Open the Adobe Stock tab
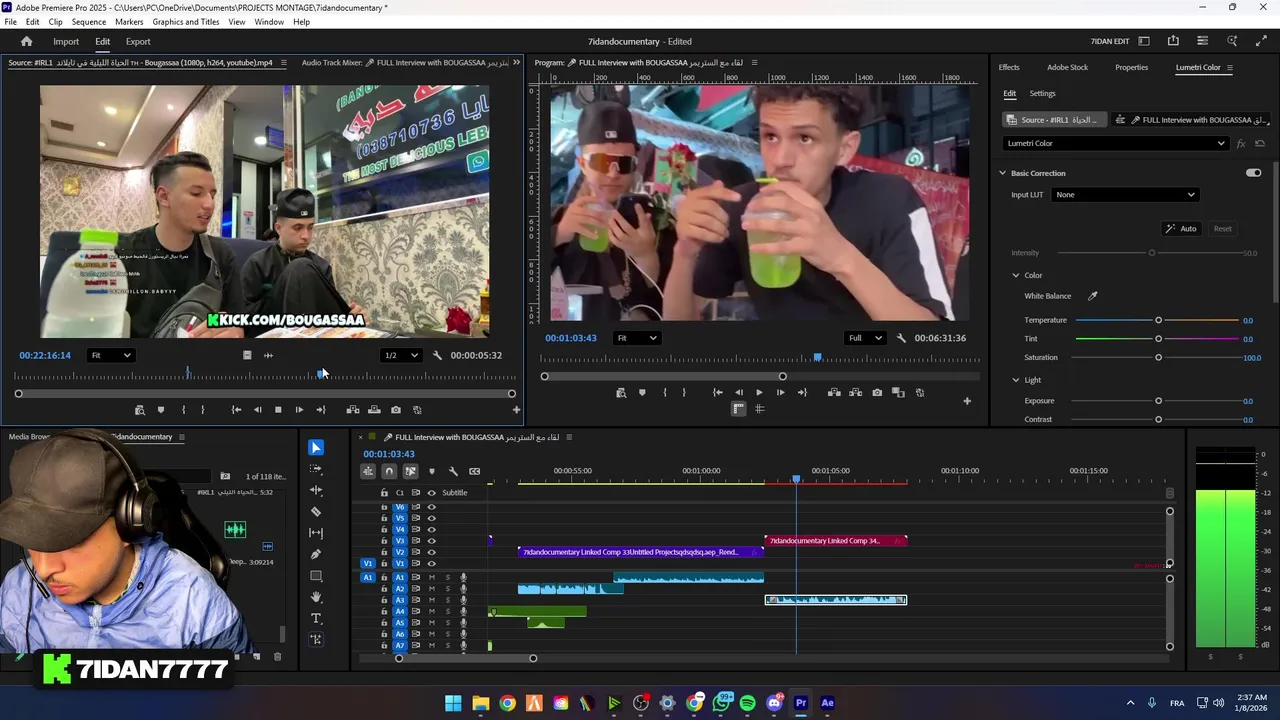 click(1067, 68)
